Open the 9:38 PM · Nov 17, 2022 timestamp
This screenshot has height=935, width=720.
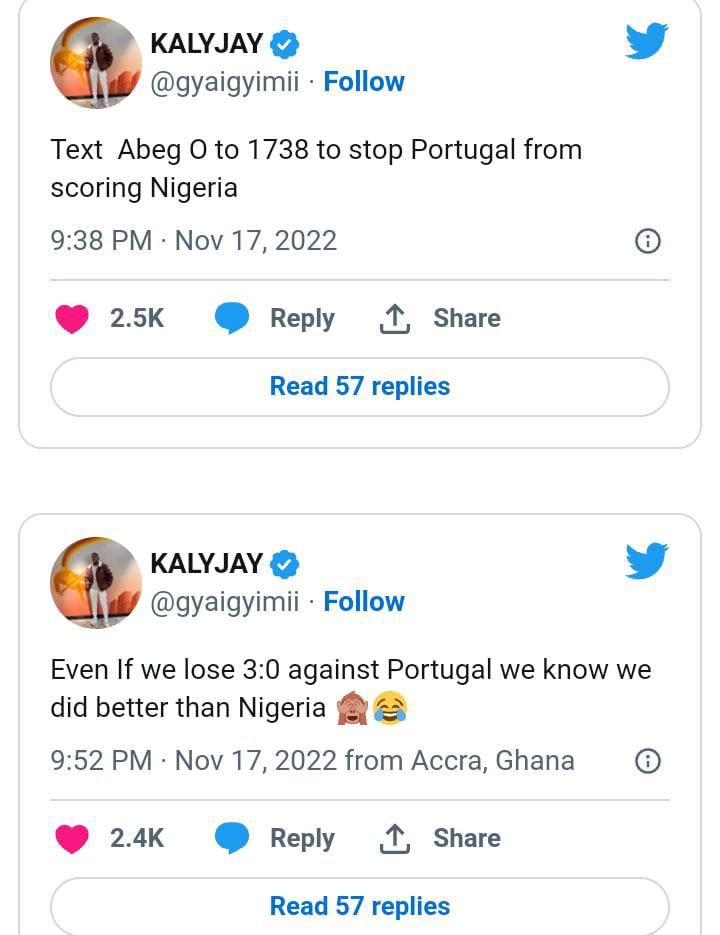[194, 241]
